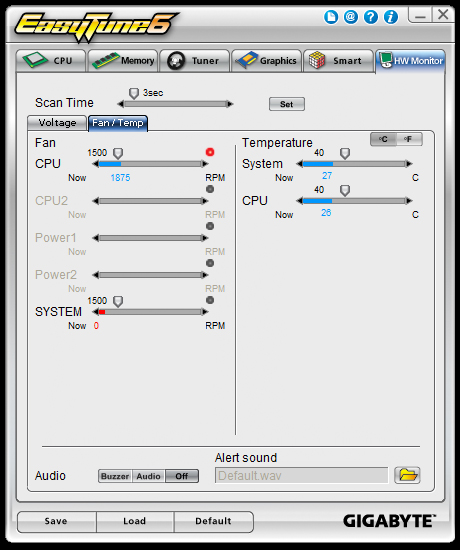
Task: Click the @ email icon
Action: (x=351, y=16)
